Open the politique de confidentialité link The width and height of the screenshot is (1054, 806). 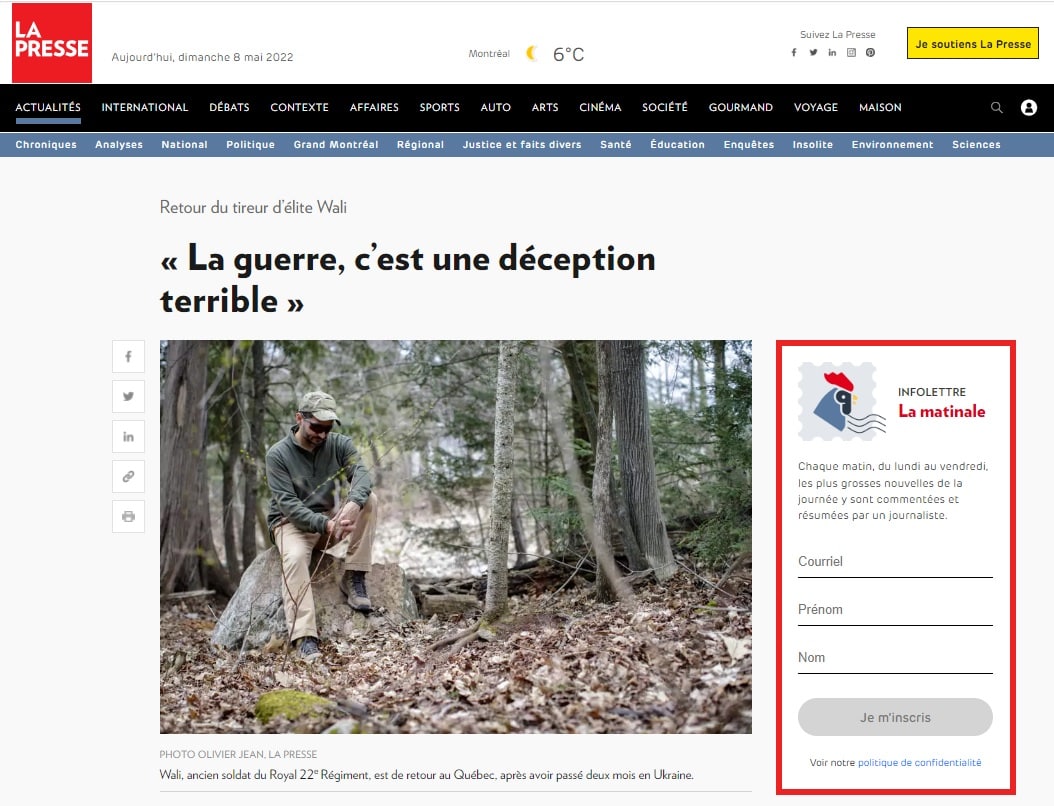(919, 762)
